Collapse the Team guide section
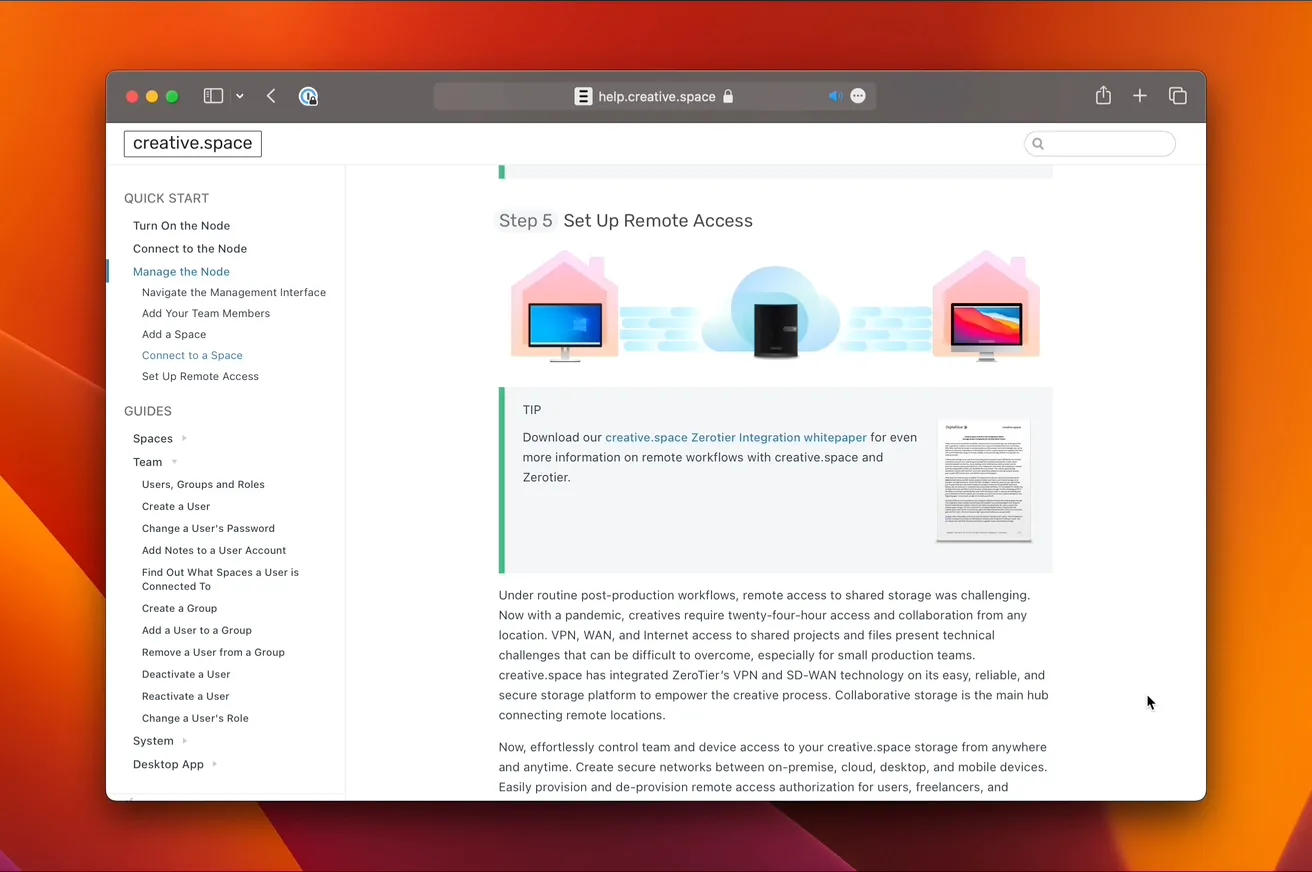Screen dimensions: 1312x872 (174, 462)
